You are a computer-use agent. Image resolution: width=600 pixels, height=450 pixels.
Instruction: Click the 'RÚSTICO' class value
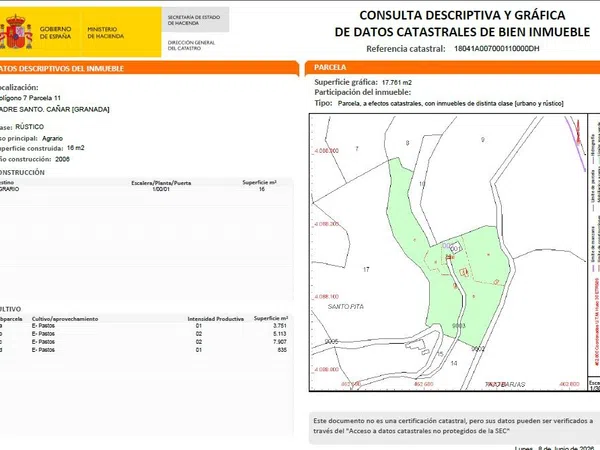click(29, 127)
